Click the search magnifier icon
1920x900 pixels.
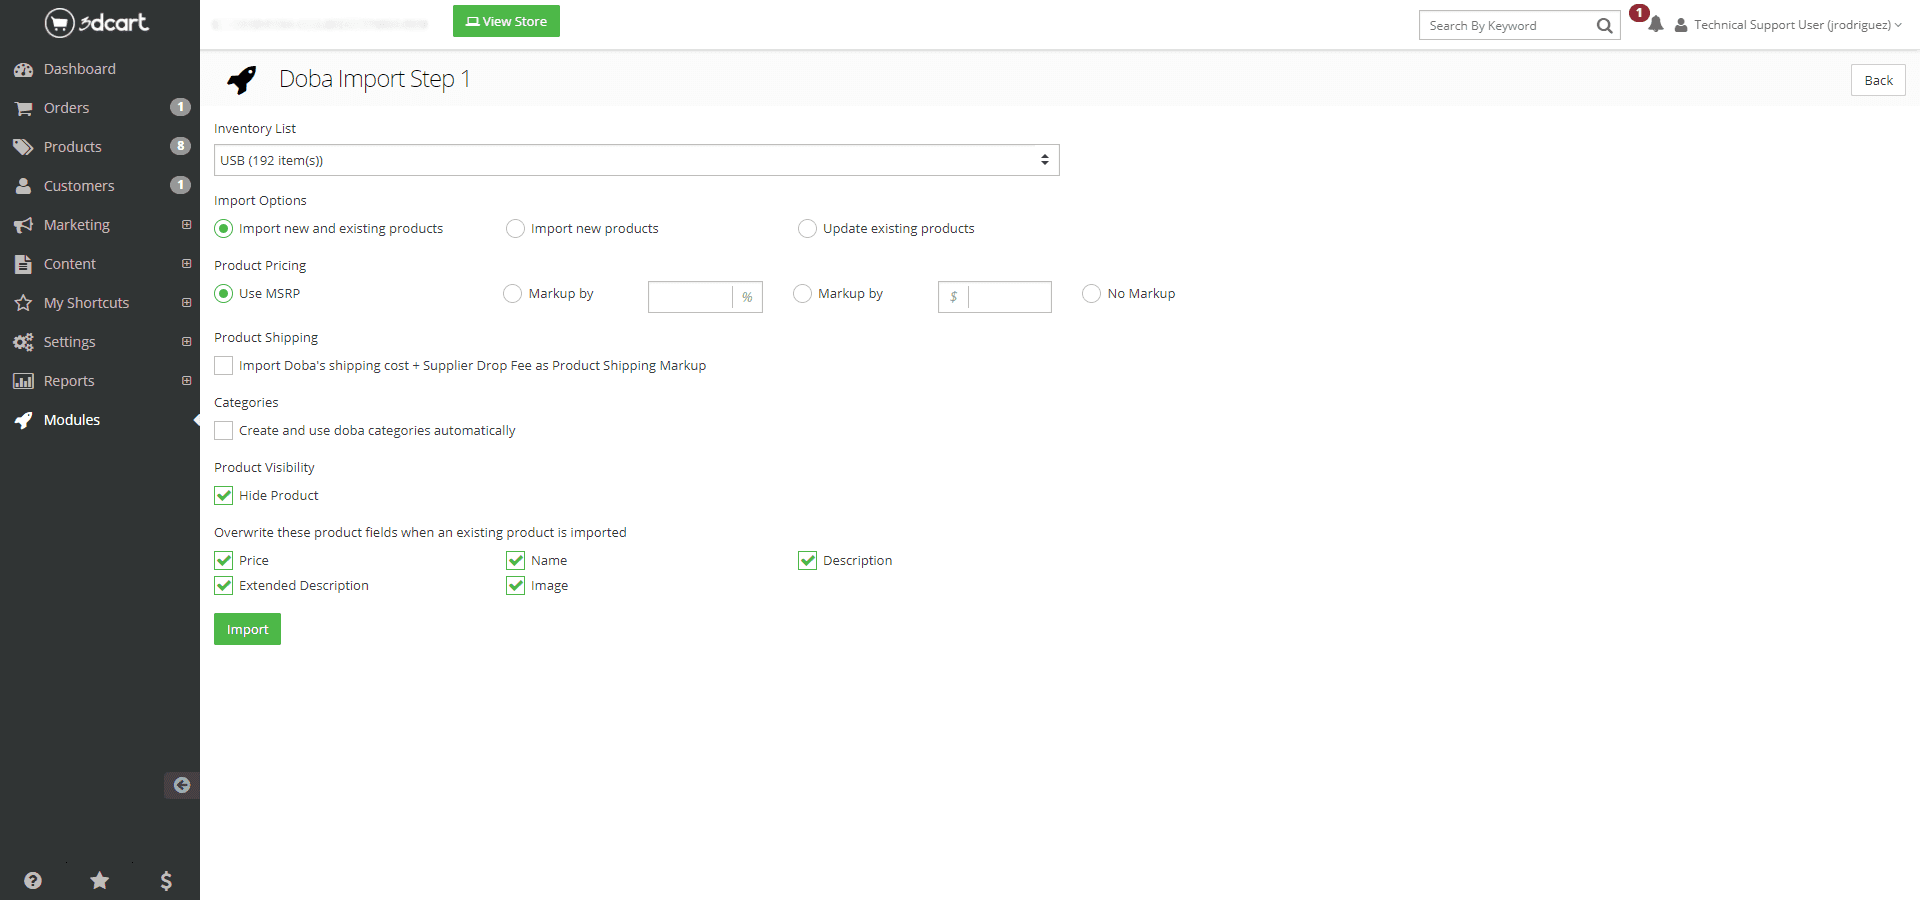(1604, 26)
